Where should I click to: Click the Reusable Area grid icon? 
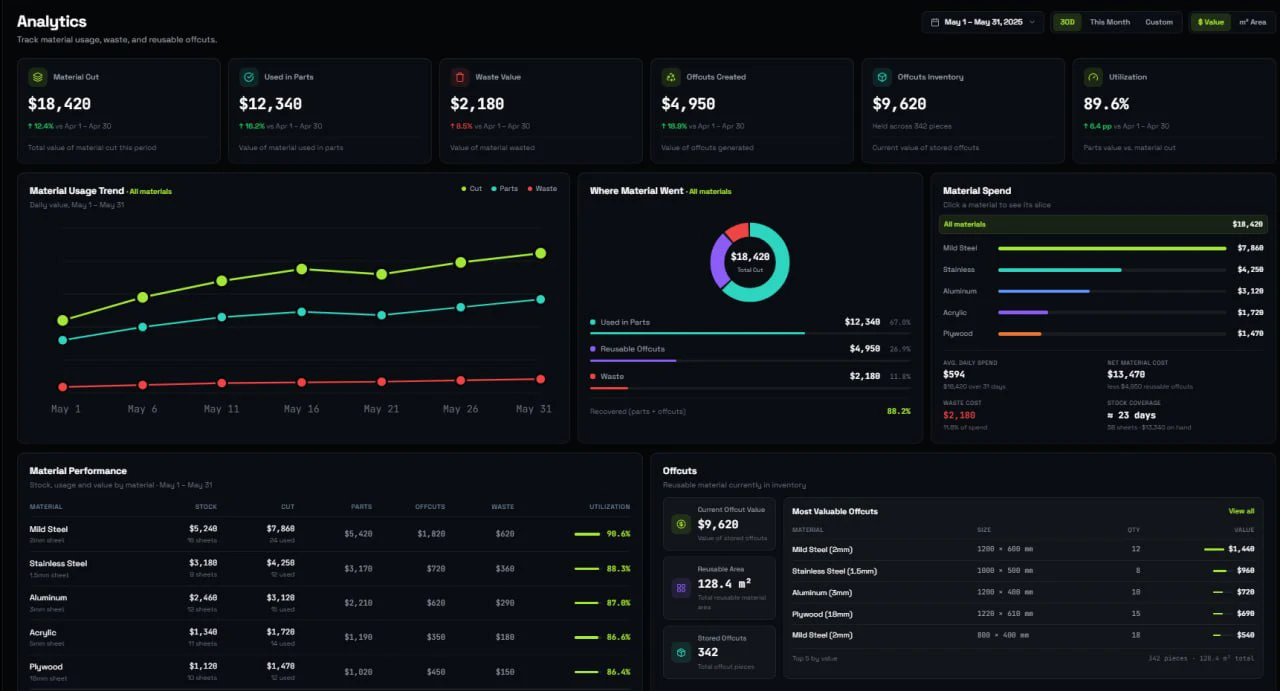(681, 588)
